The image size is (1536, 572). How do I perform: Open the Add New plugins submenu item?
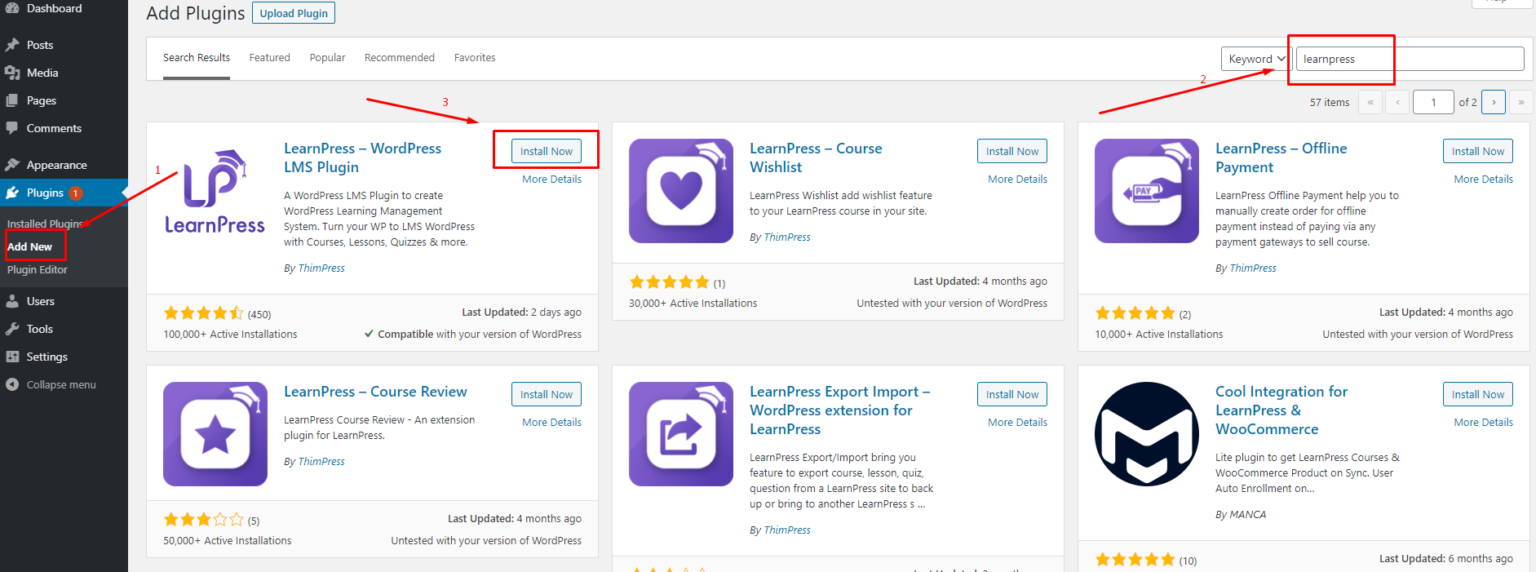point(30,247)
